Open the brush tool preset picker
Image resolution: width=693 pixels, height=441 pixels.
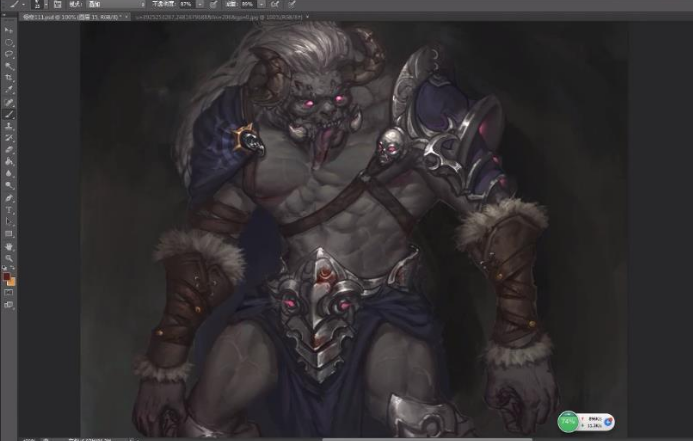[17, 4]
